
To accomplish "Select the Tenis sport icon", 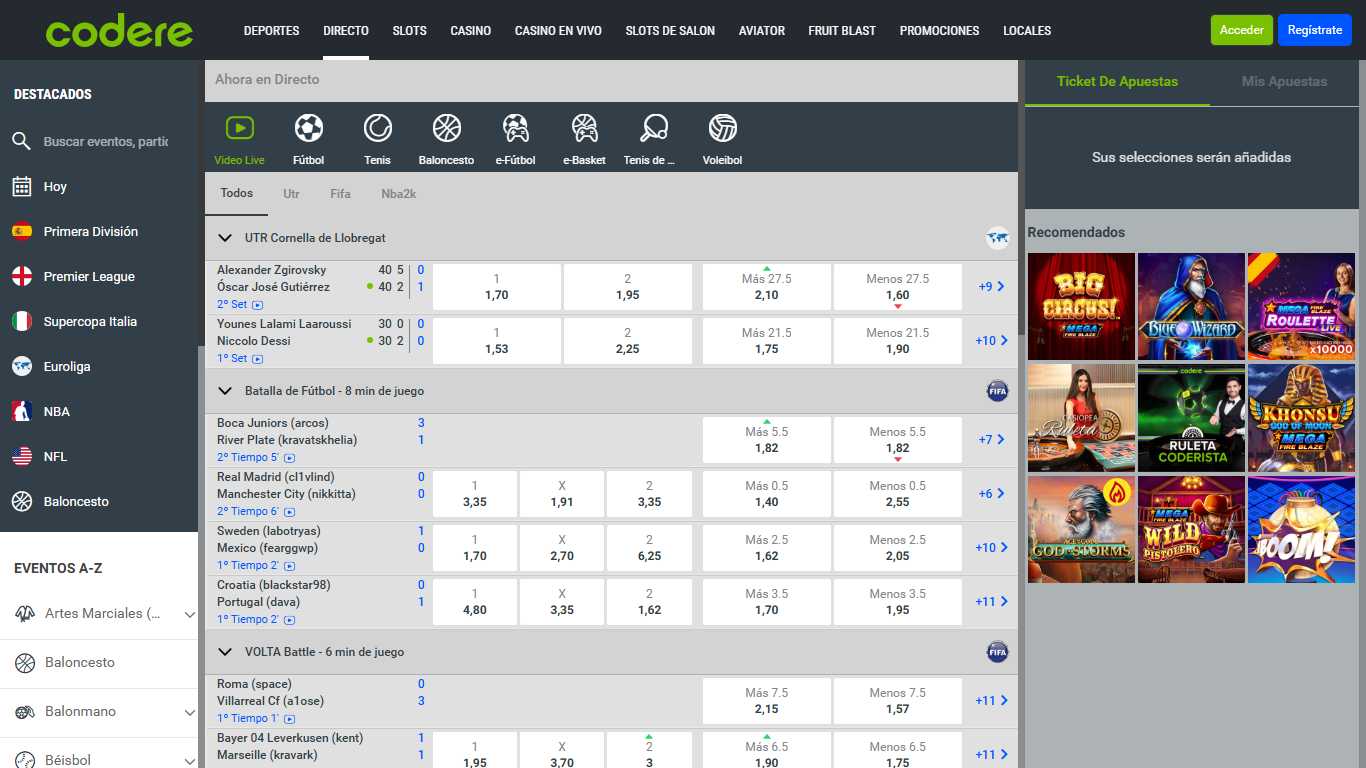I will coord(377,128).
